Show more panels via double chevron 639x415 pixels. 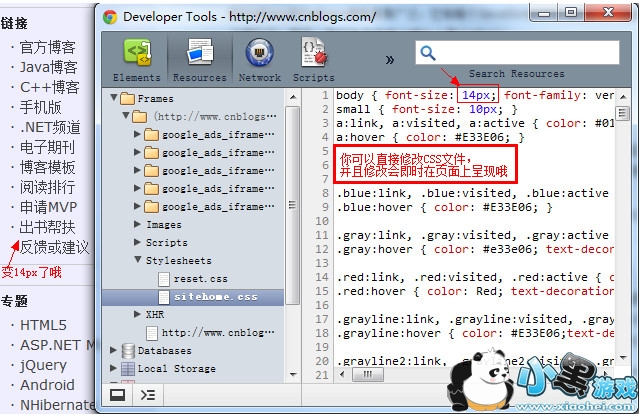coord(390,60)
